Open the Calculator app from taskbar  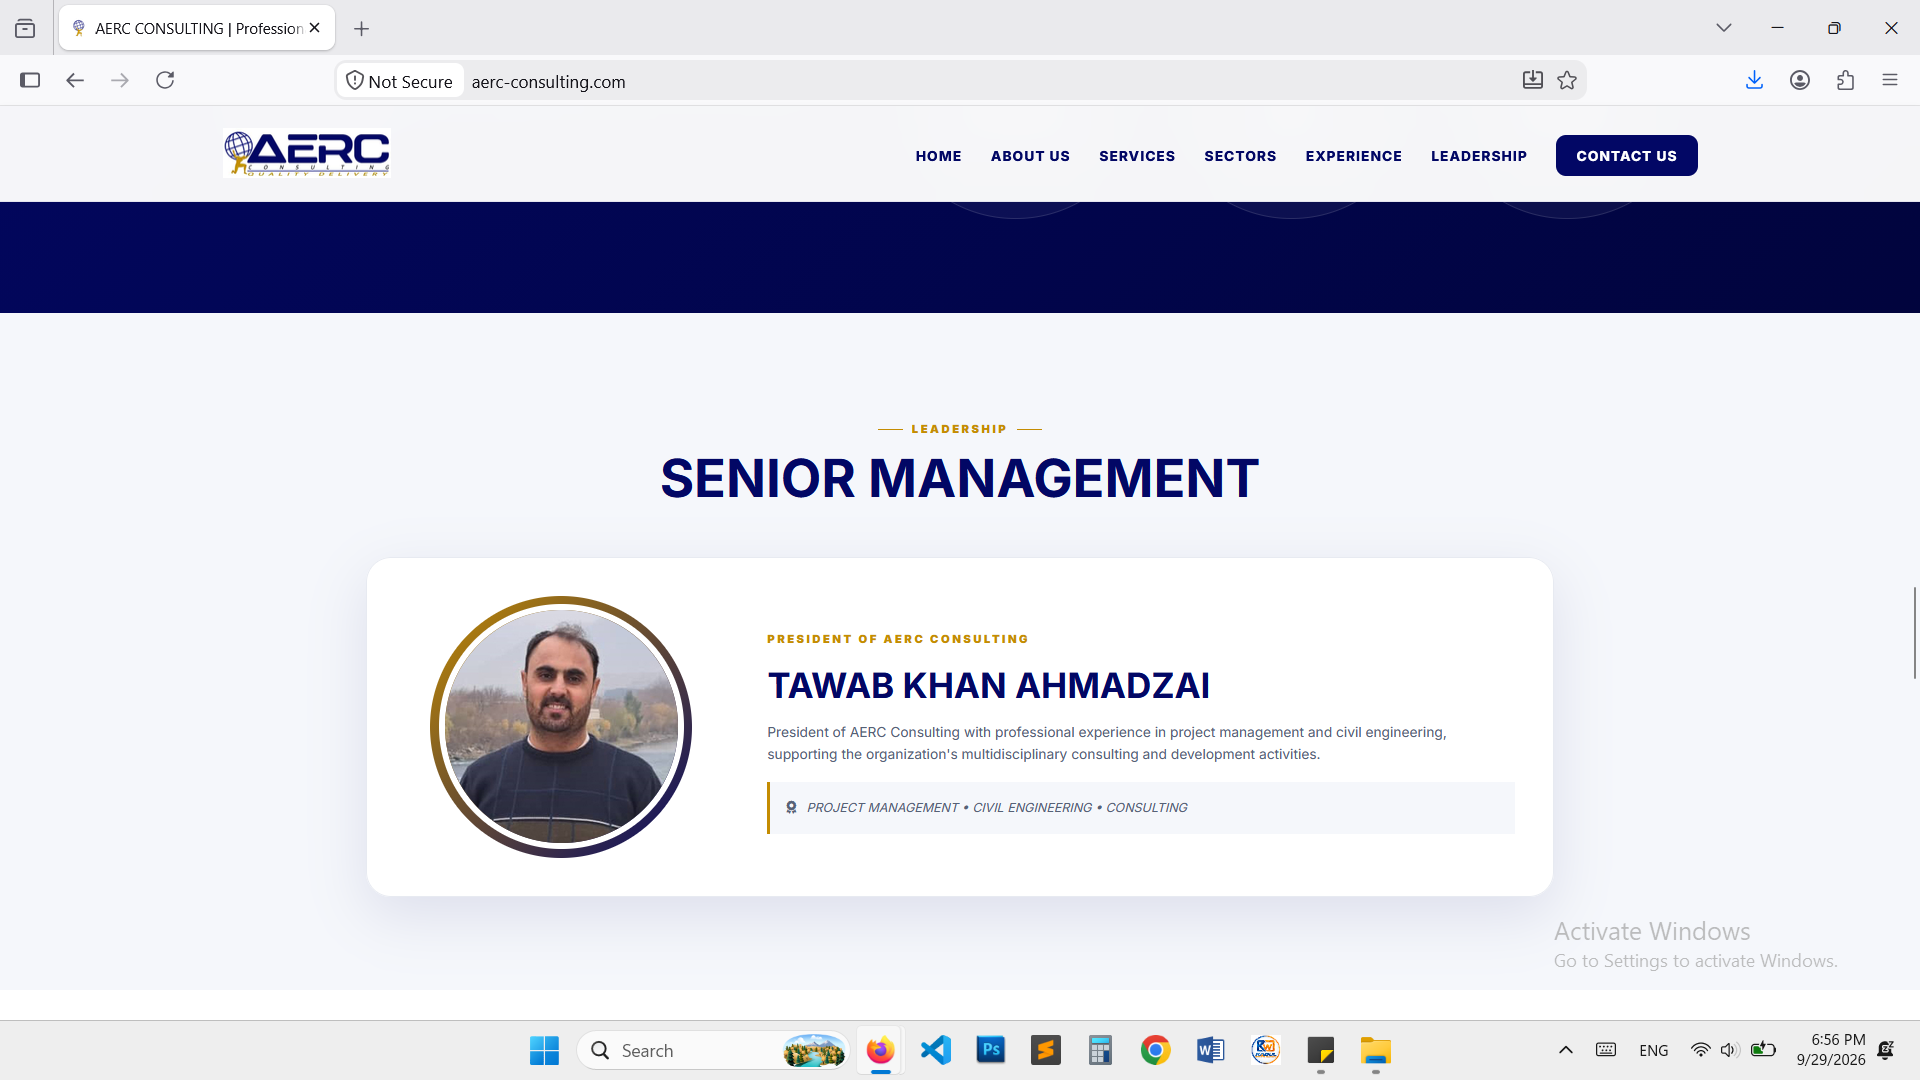tap(1100, 1051)
